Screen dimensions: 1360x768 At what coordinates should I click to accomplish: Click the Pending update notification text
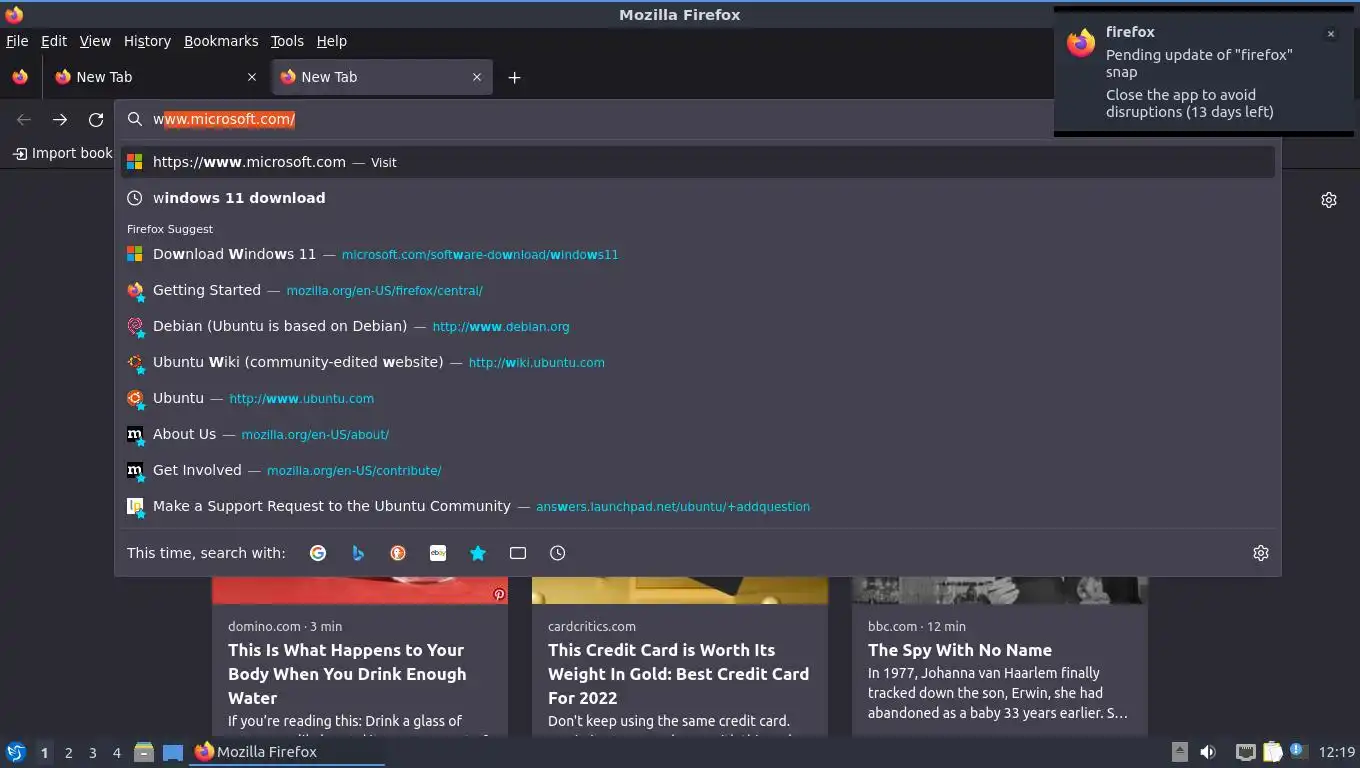[x=1199, y=63]
